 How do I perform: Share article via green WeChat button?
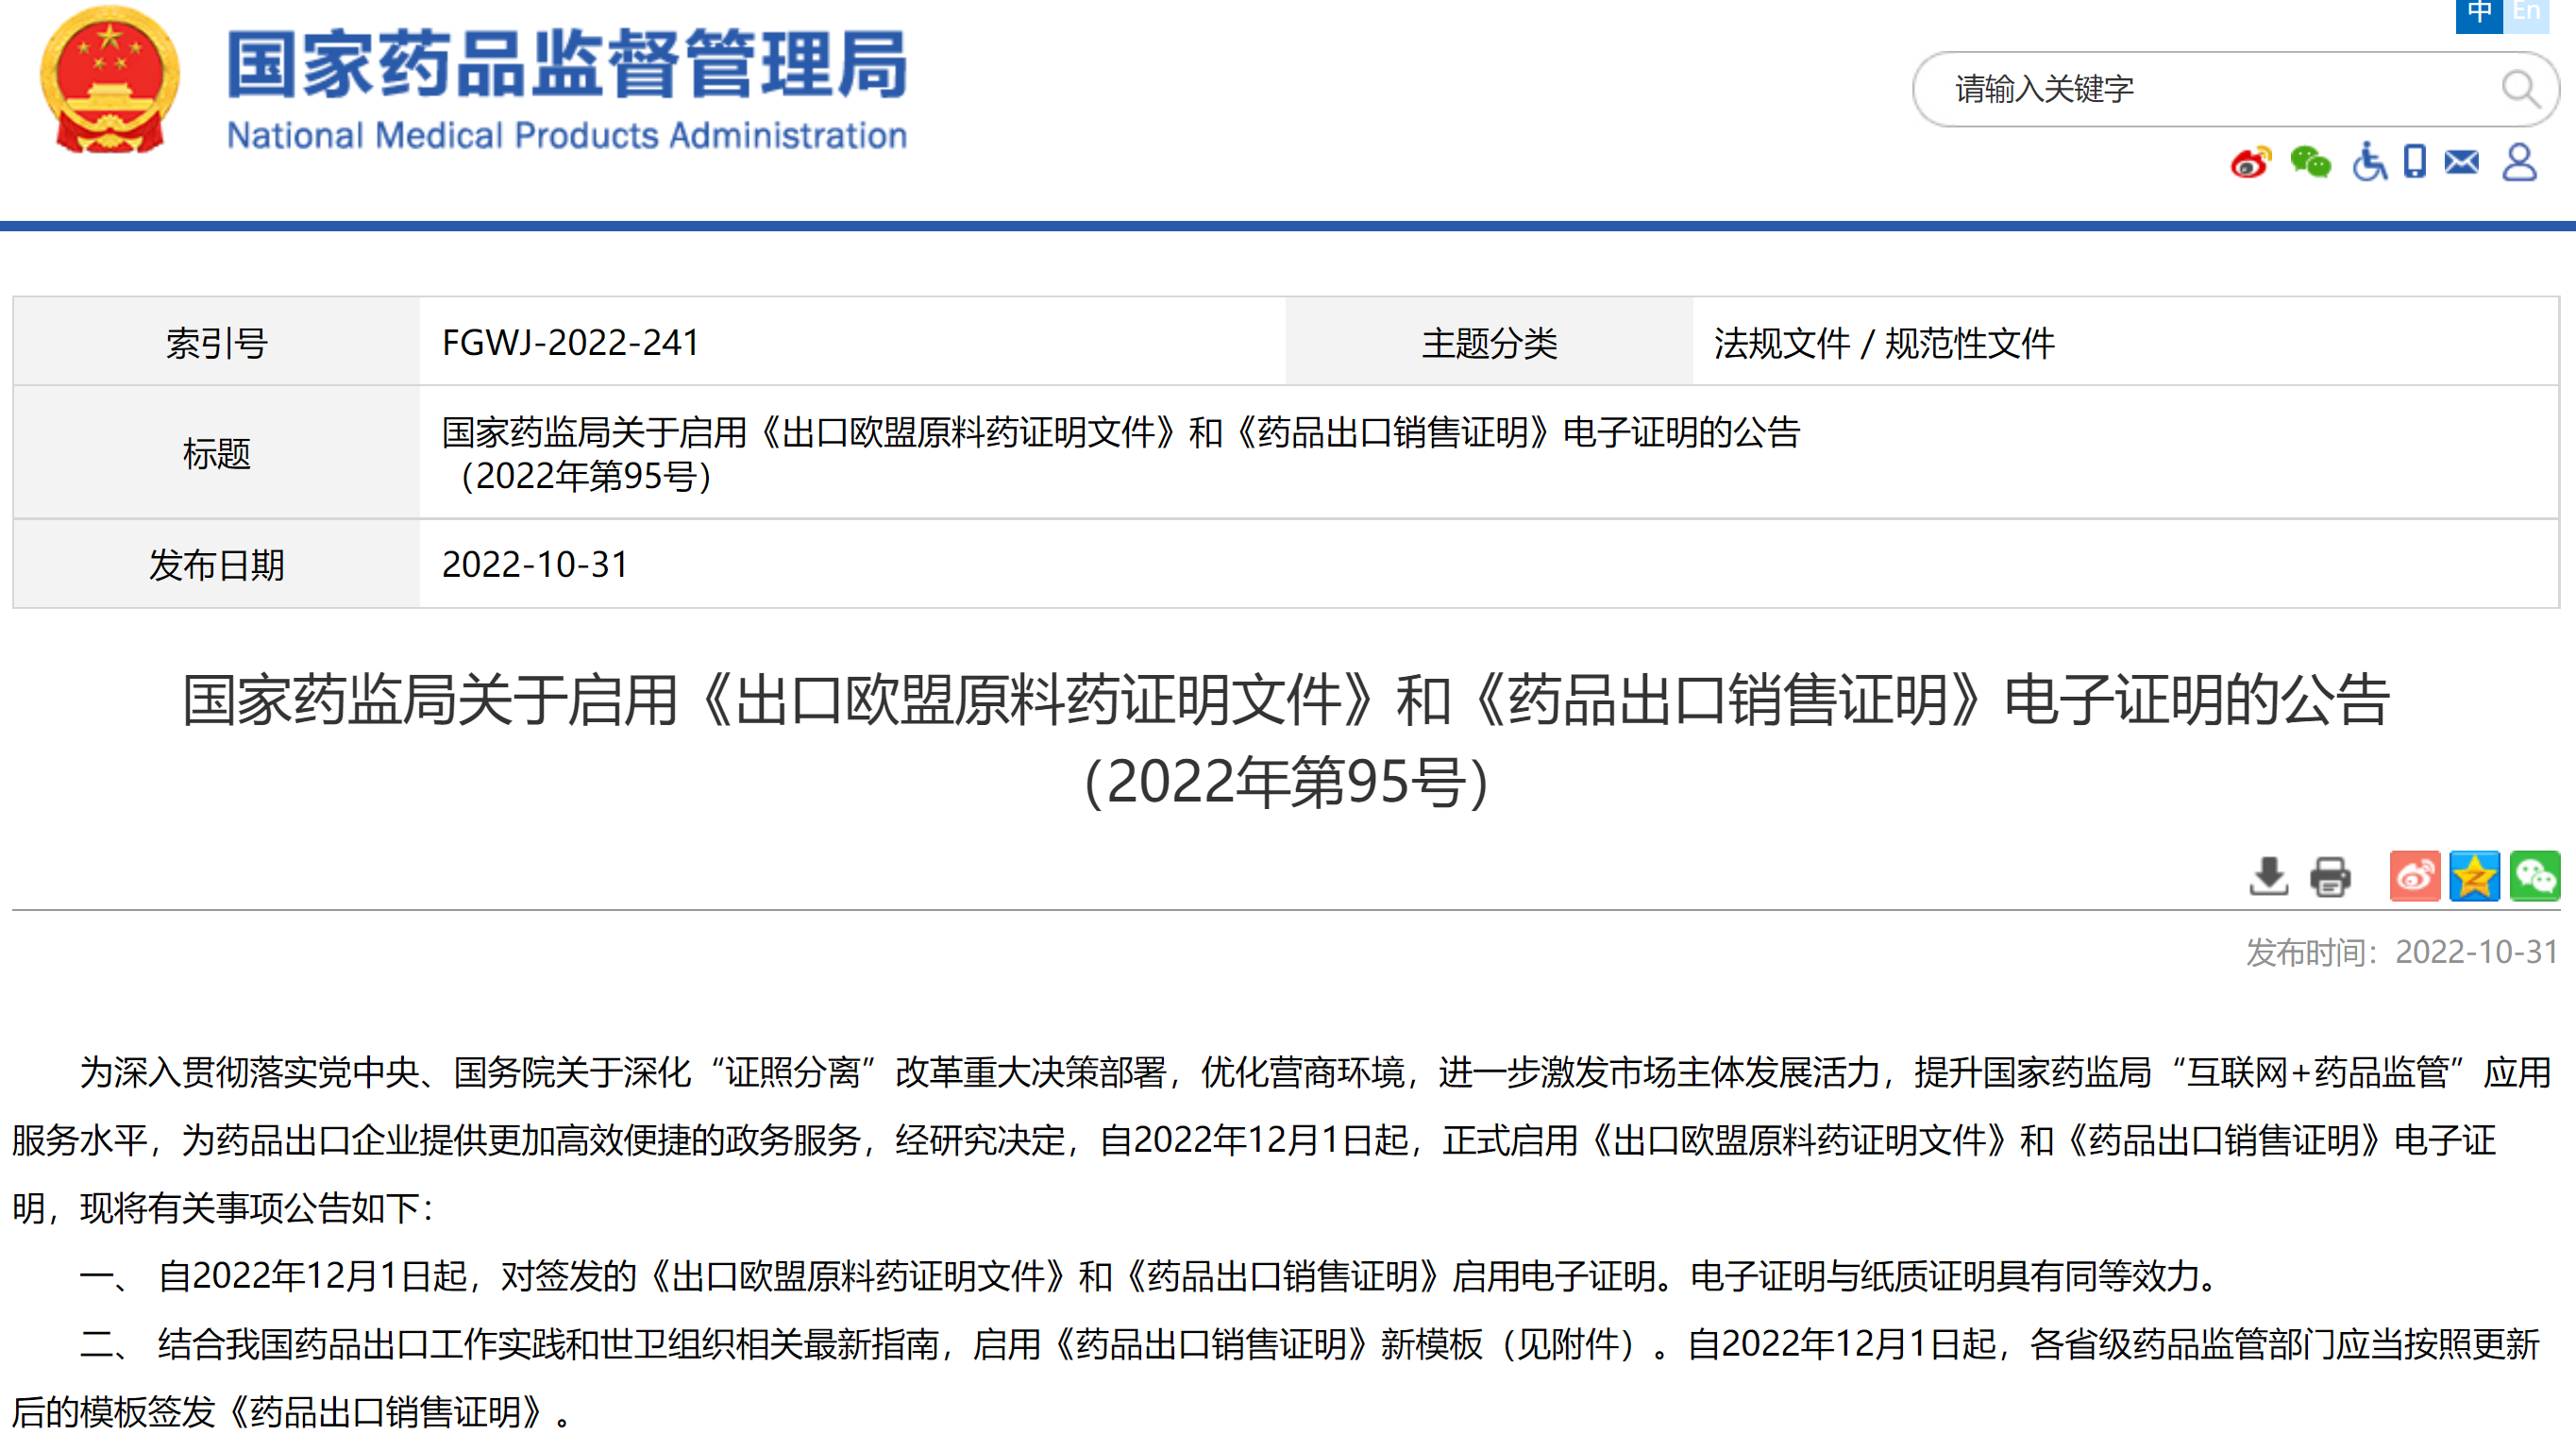coord(2534,877)
